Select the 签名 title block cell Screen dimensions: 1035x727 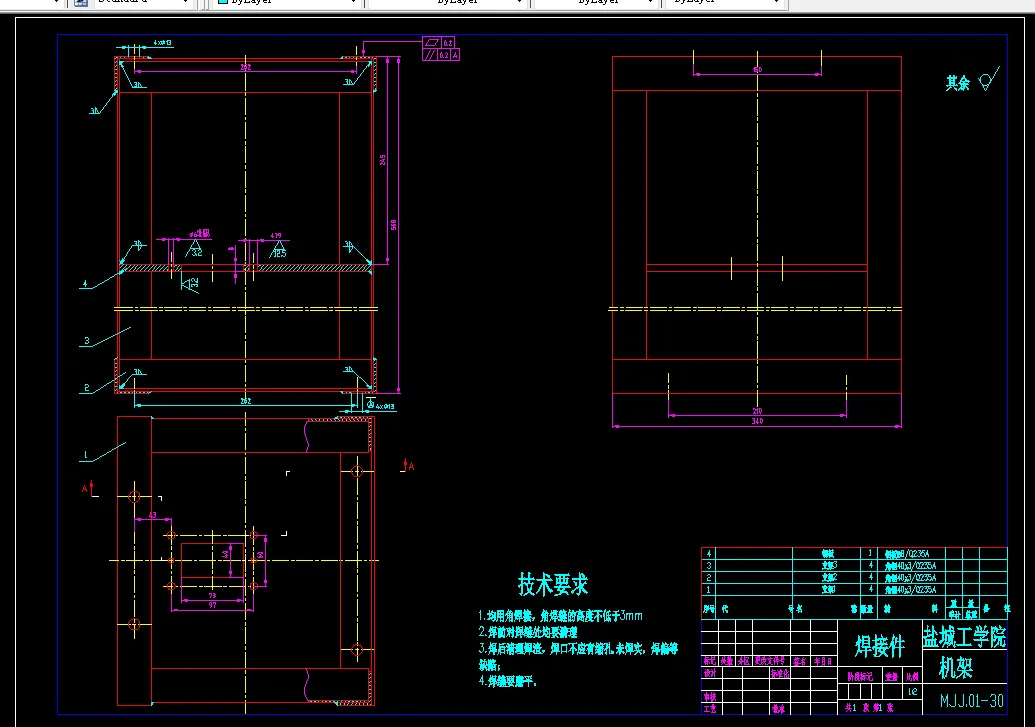click(x=799, y=661)
